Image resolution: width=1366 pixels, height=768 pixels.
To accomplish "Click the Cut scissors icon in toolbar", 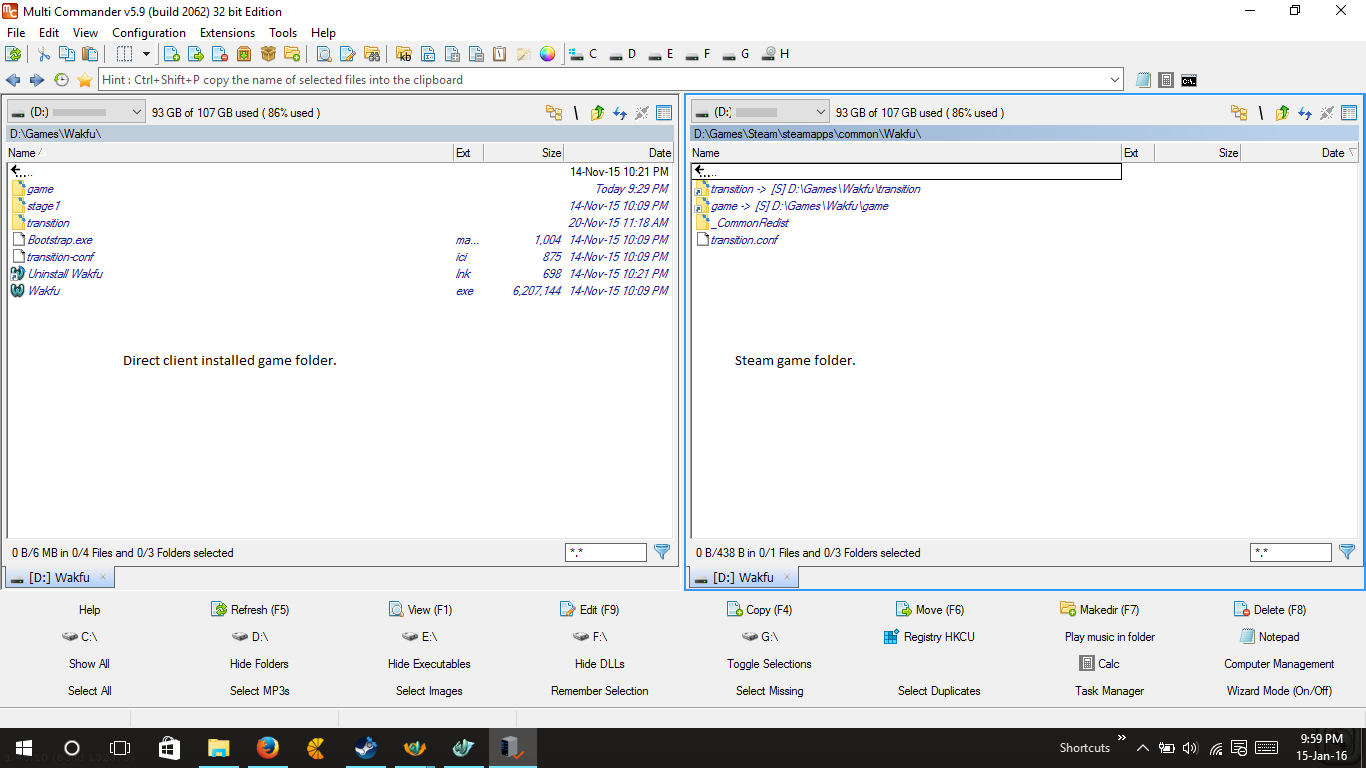I will (44, 54).
